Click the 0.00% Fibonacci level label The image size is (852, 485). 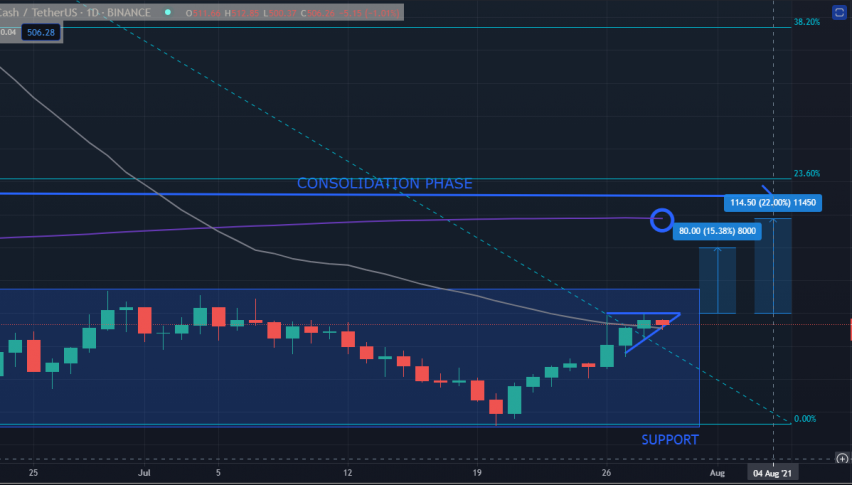[805, 419]
